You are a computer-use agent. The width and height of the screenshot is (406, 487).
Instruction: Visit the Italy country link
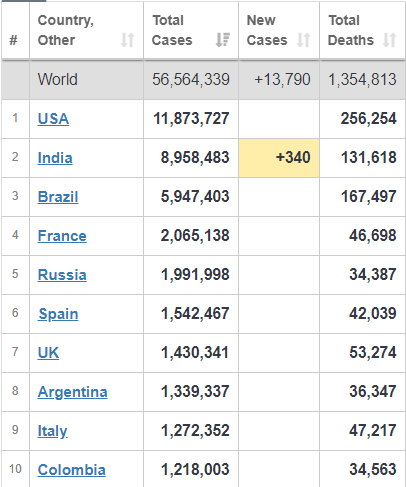[x=53, y=431]
